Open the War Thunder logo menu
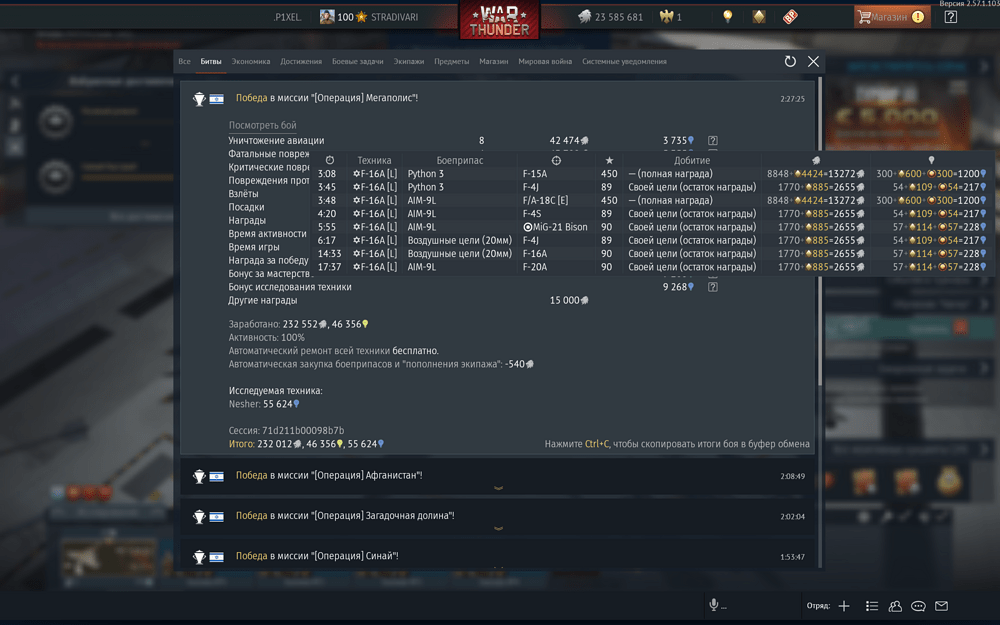This screenshot has height=625, width=1000. (499, 20)
